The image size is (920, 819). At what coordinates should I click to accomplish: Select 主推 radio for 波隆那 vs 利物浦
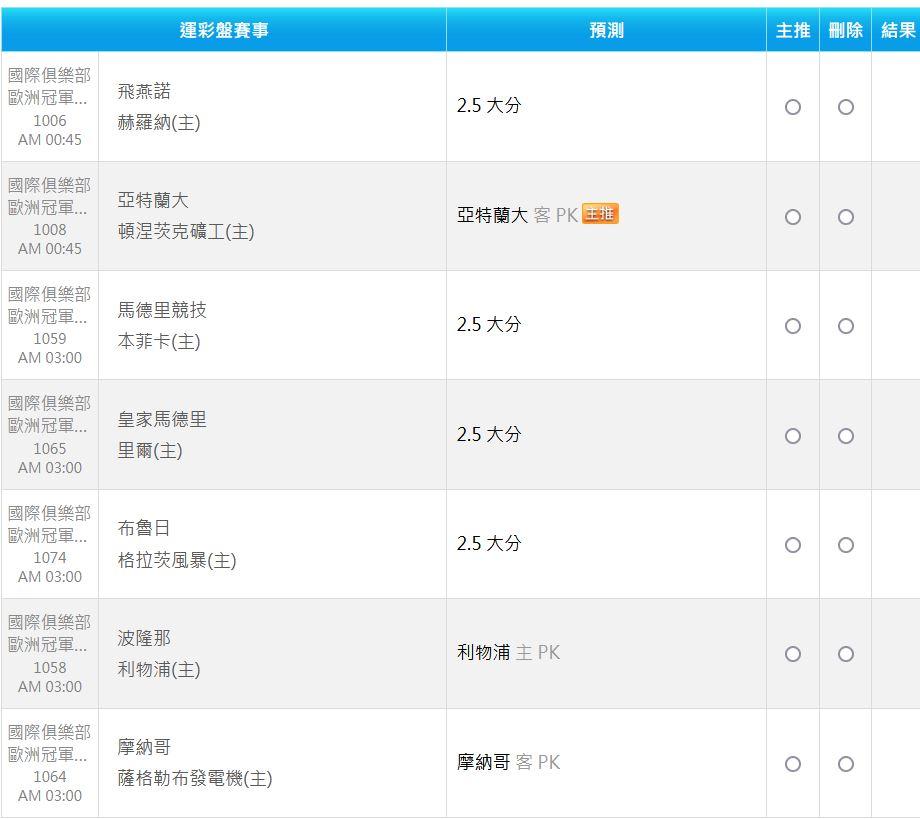(x=793, y=654)
